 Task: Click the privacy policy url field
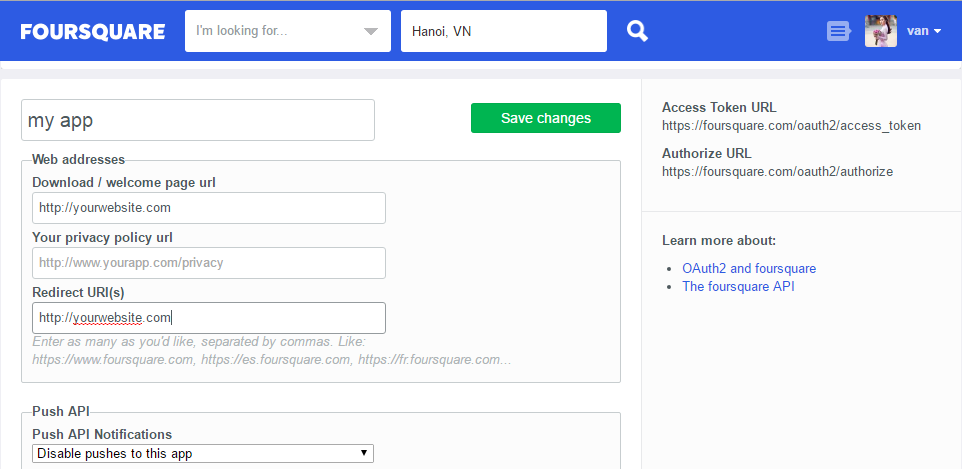pyautogui.click(x=209, y=263)
